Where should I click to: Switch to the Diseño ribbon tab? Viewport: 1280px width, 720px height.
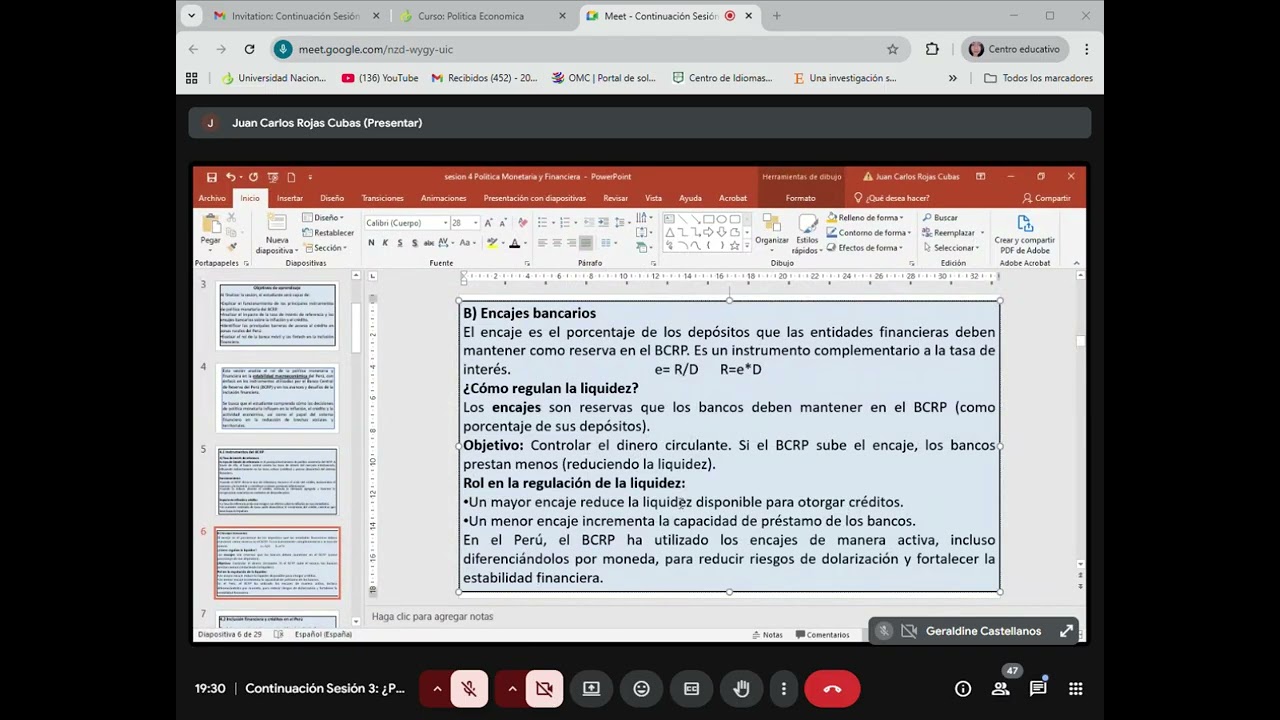point(332,198)
